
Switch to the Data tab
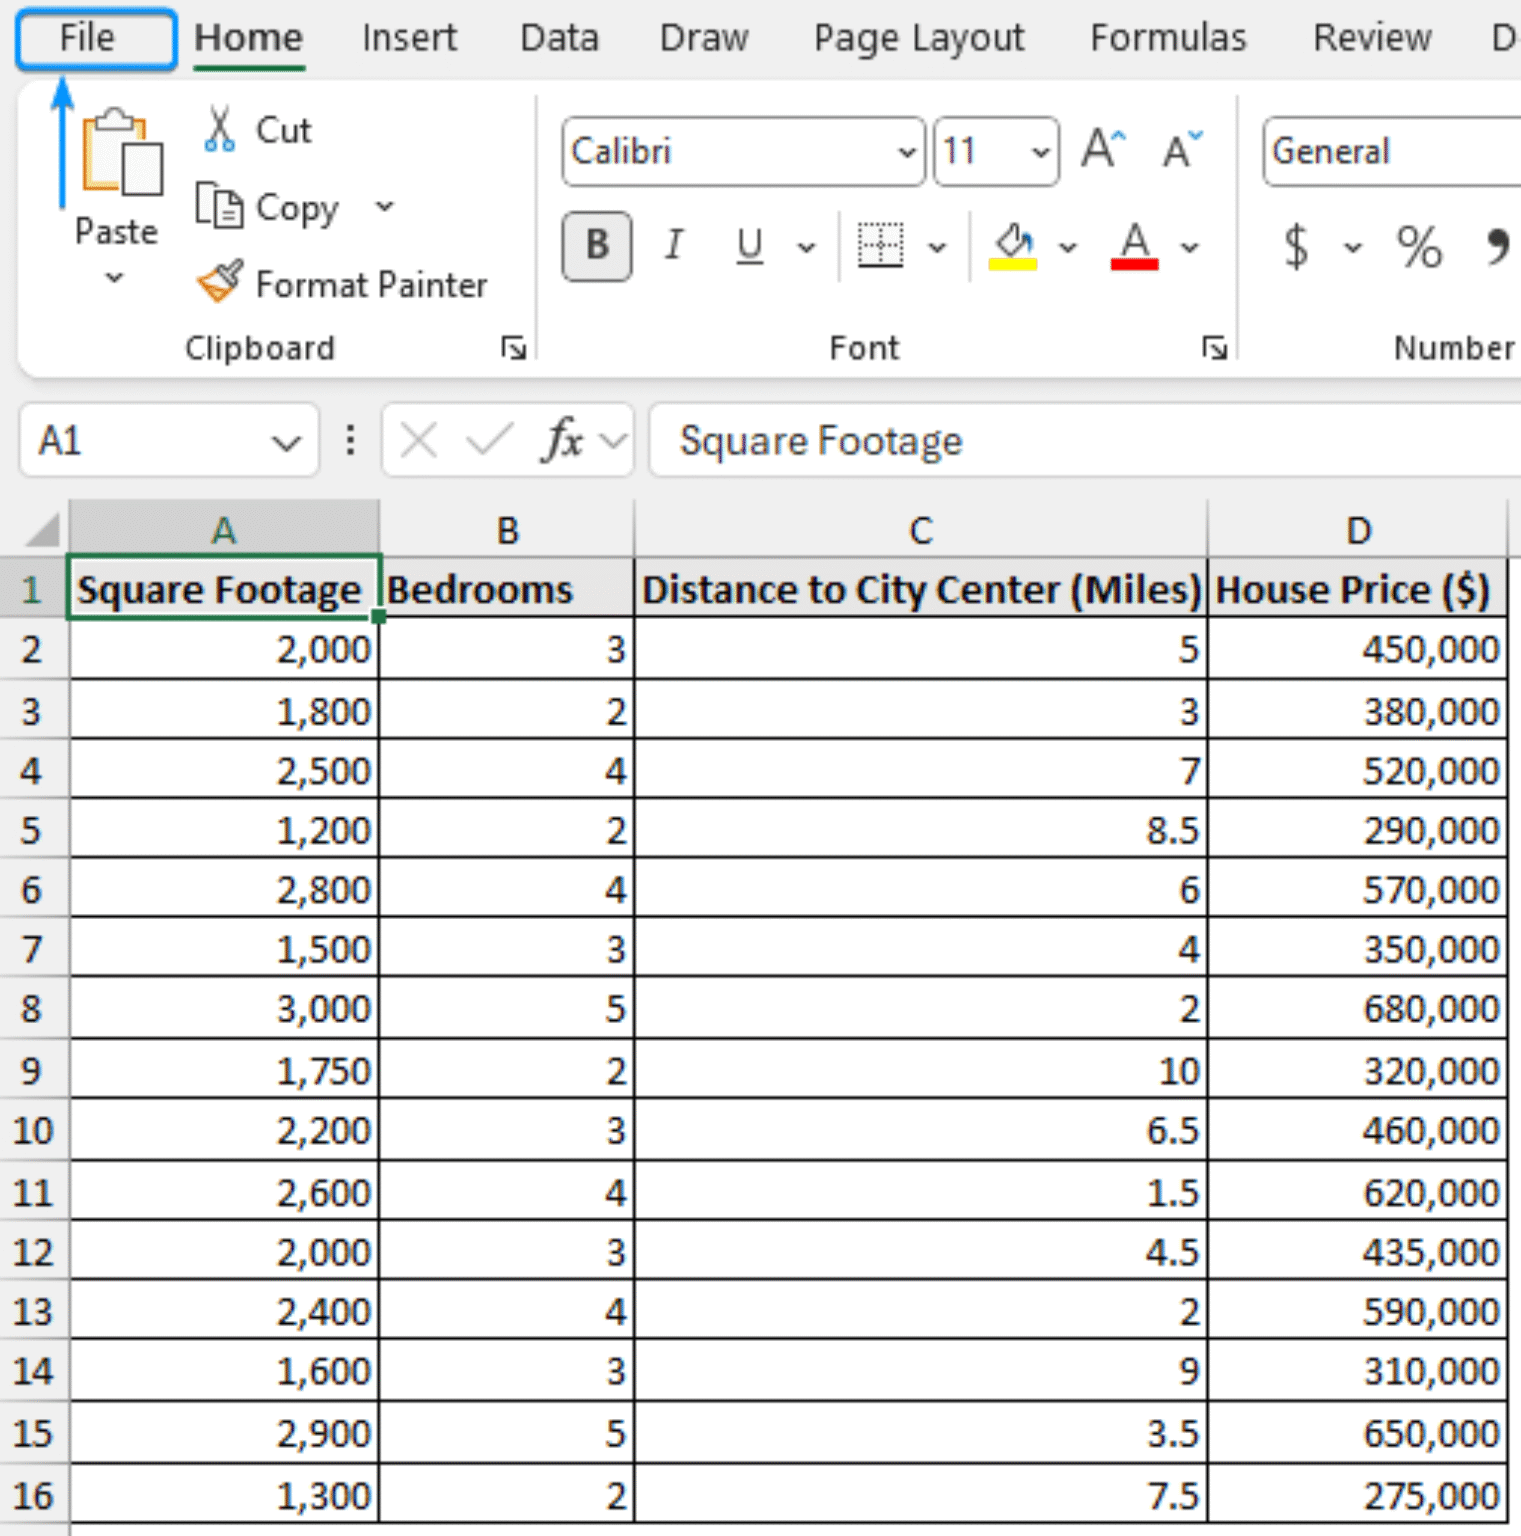tap(559, 38)
